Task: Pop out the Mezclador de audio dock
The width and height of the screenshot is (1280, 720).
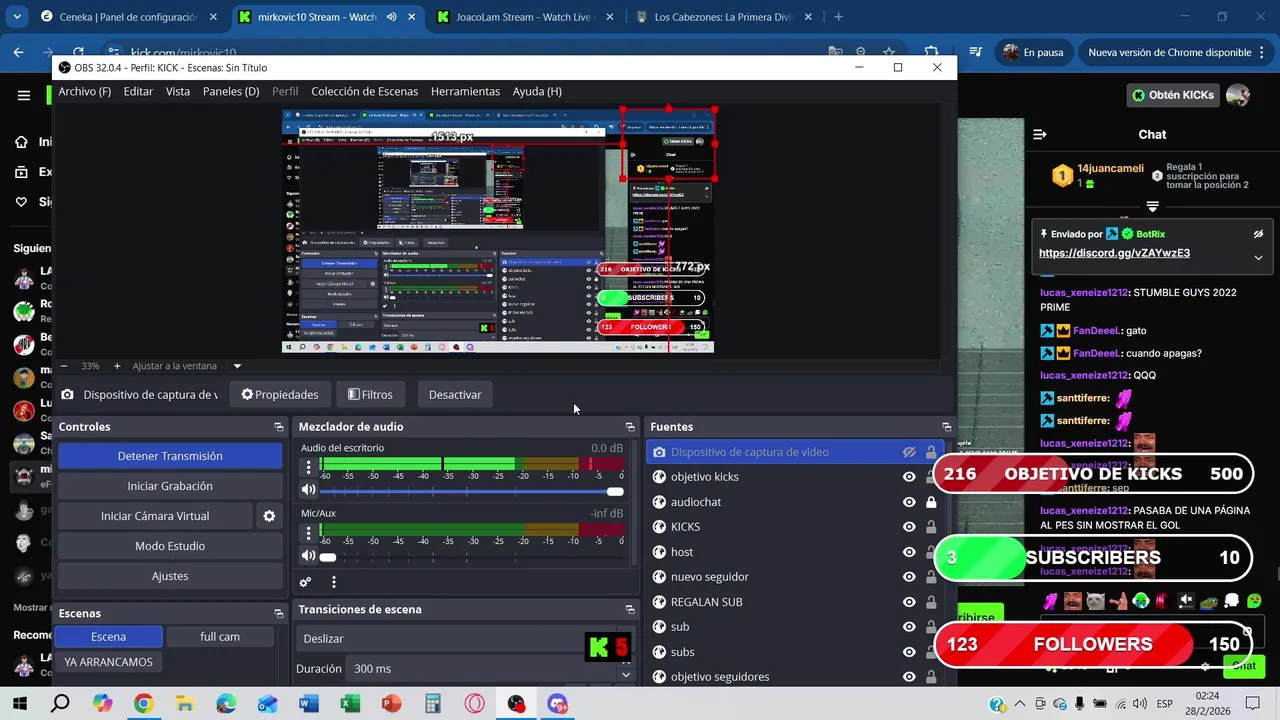Action: coord(630,427)
